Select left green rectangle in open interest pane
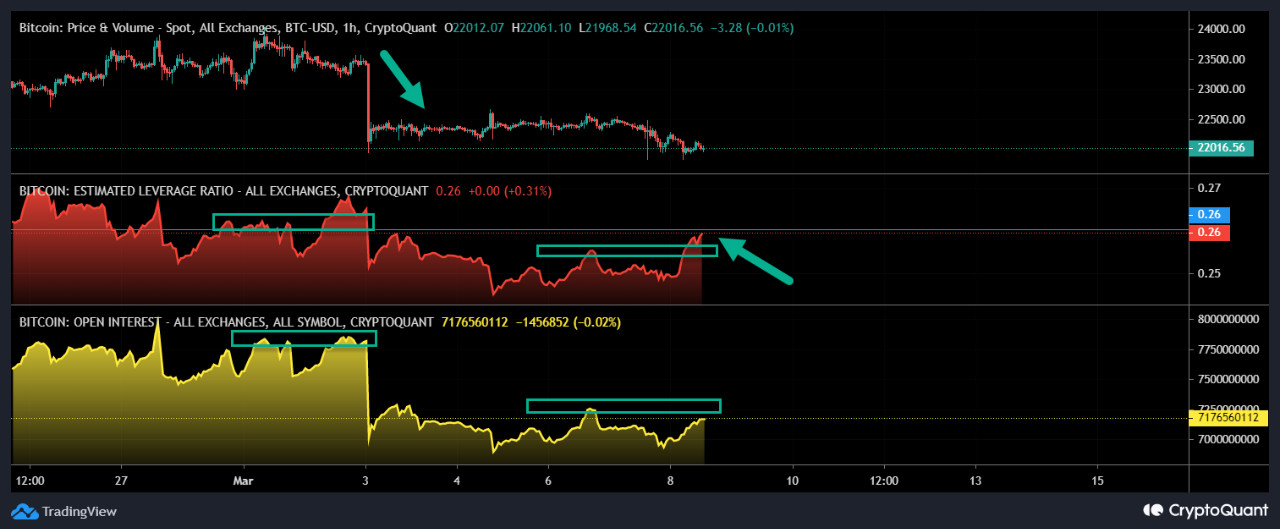 [x=304, y=339]
